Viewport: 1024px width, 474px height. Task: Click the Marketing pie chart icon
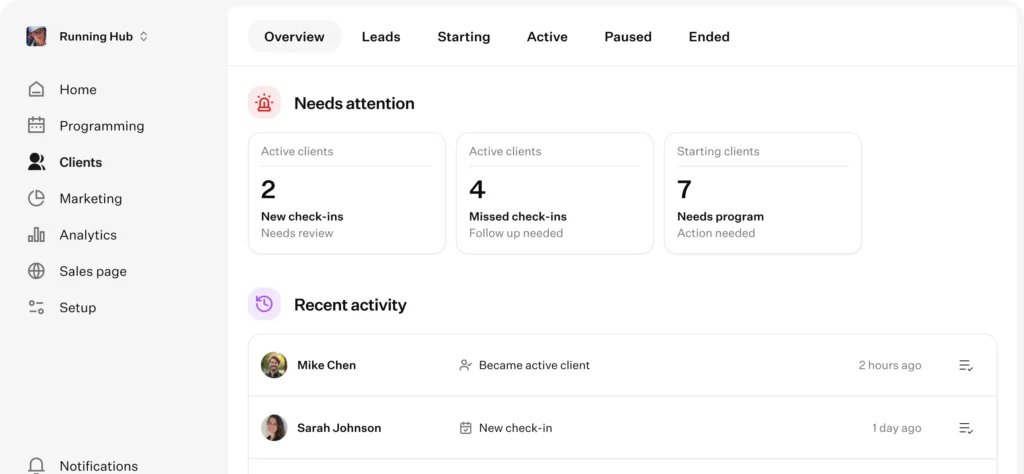point(37,198)
